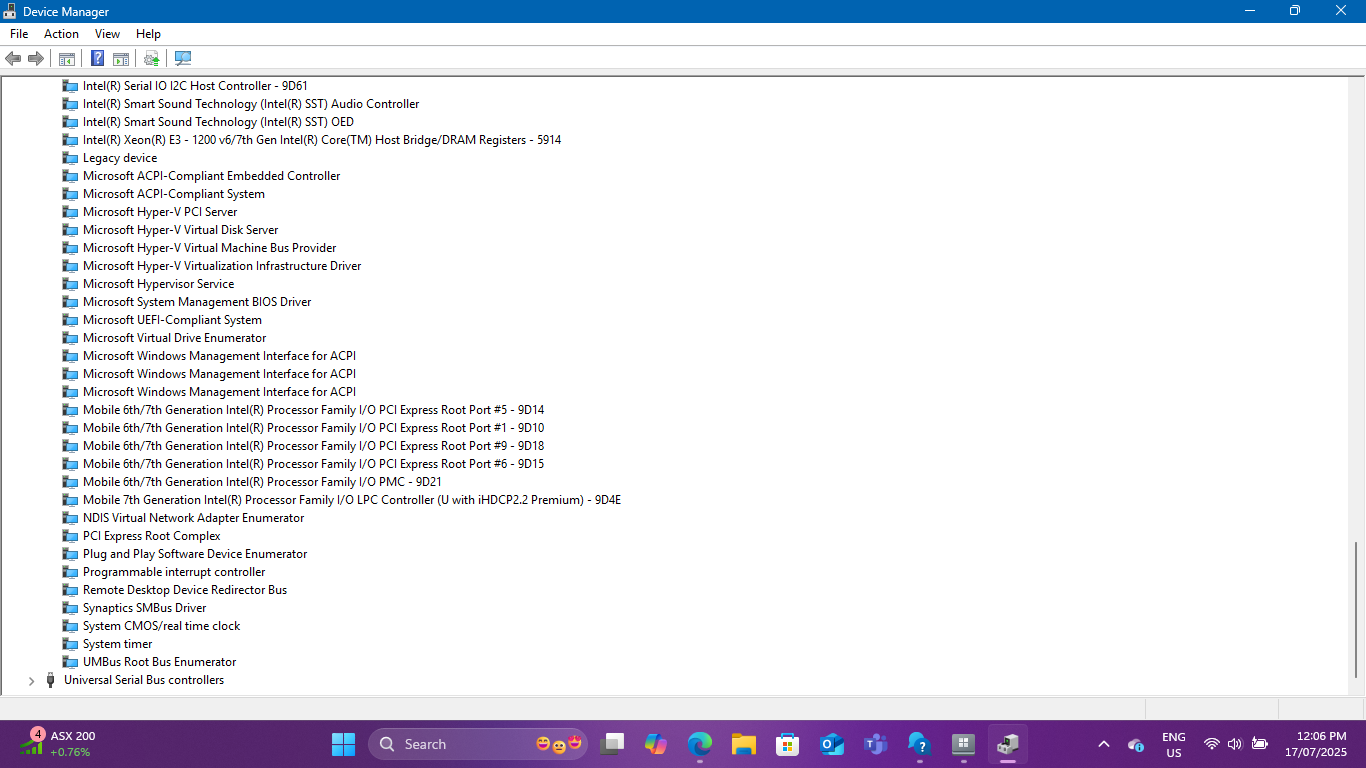This screenshot has width=1366, height=768.
Task: Select Microsoft Virtual Drive Enumerator
Action: point(174,338)
